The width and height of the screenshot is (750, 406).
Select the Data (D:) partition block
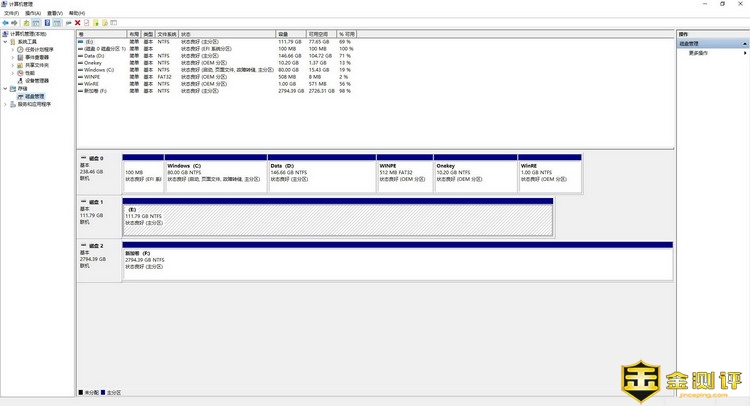click(x=321, y=174)
